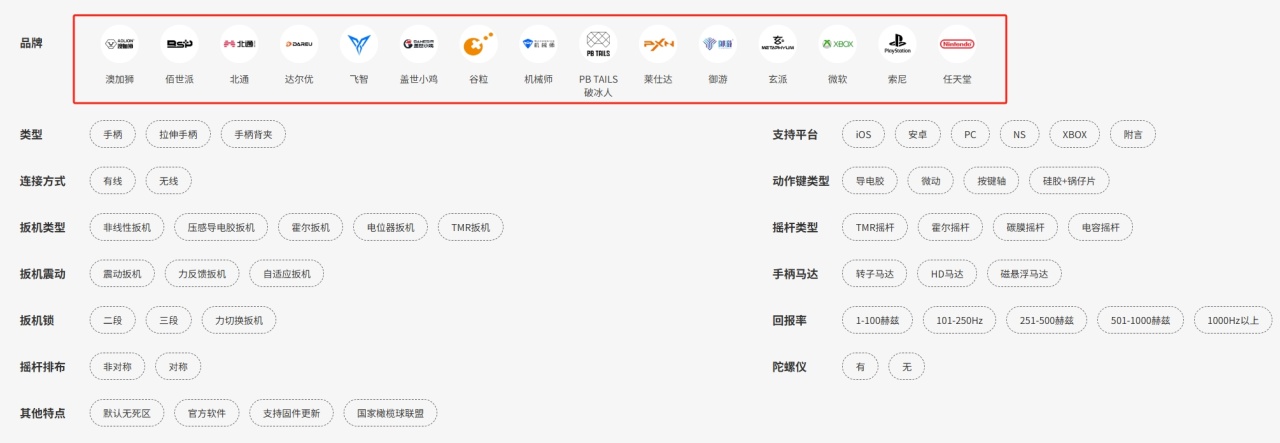Choose 按键轴 action button type
This screenshot has height=443, width=1280.
pos(991,181)
